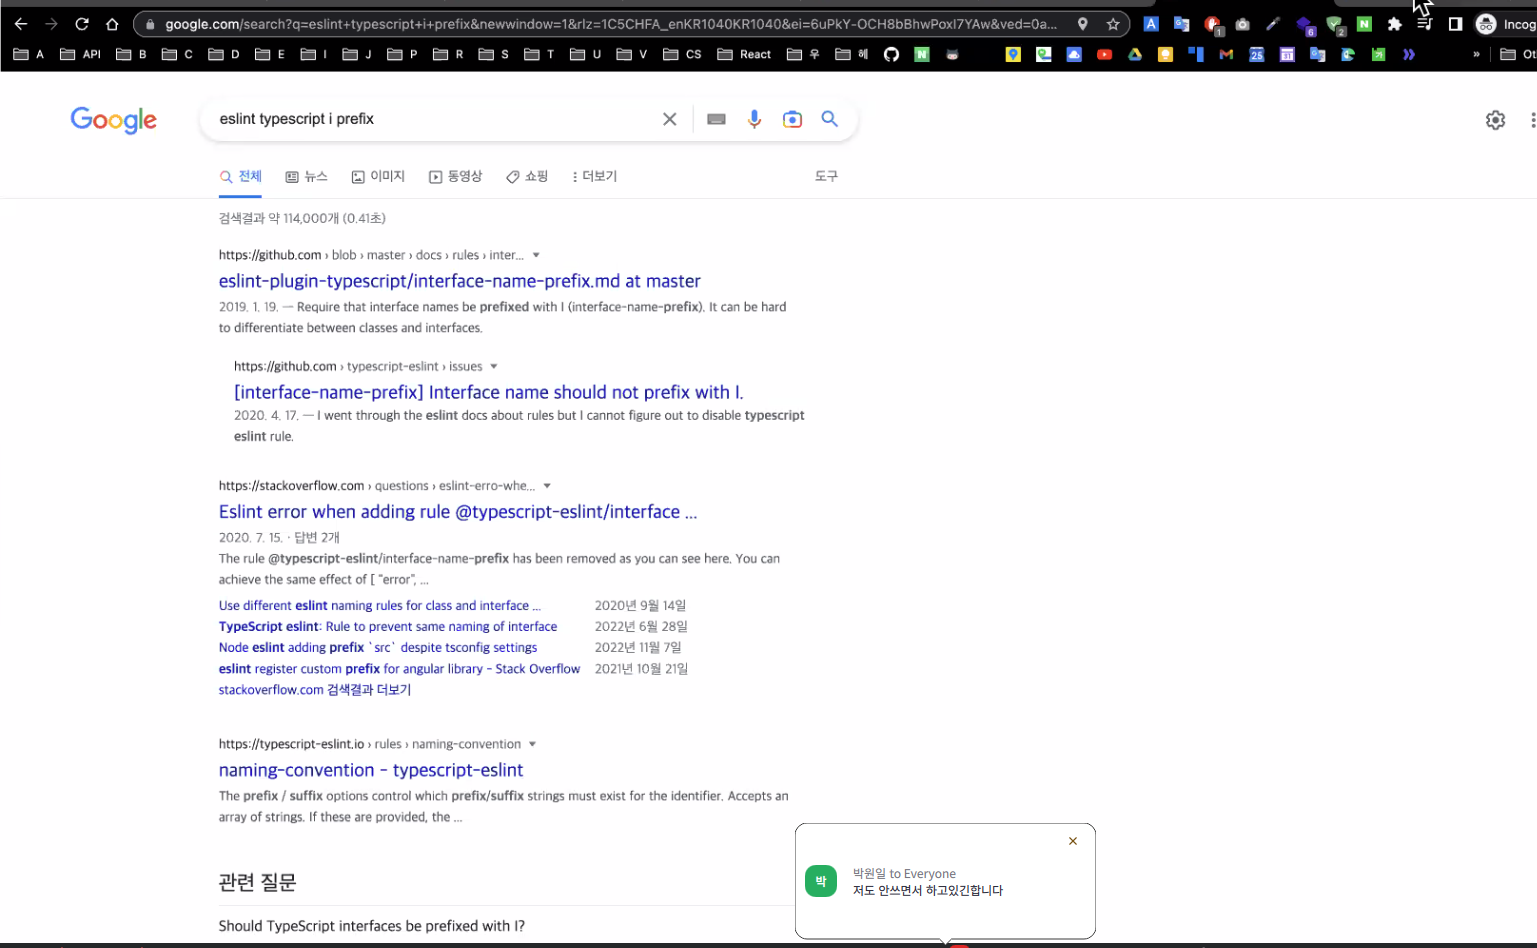Viewport: 1537px width, 948px height.
Task: Open 'Node eslint adding prefix src' sublink
Action: click(x=378, y=648)
